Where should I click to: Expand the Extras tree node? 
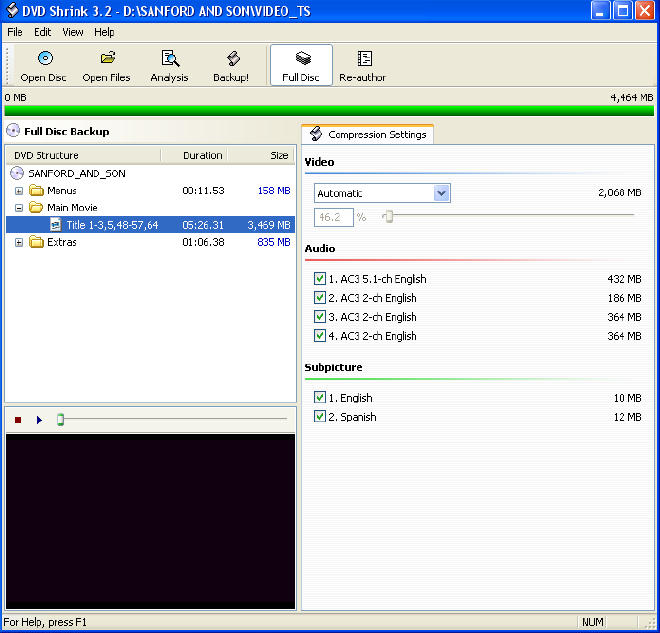pos(19,242)
